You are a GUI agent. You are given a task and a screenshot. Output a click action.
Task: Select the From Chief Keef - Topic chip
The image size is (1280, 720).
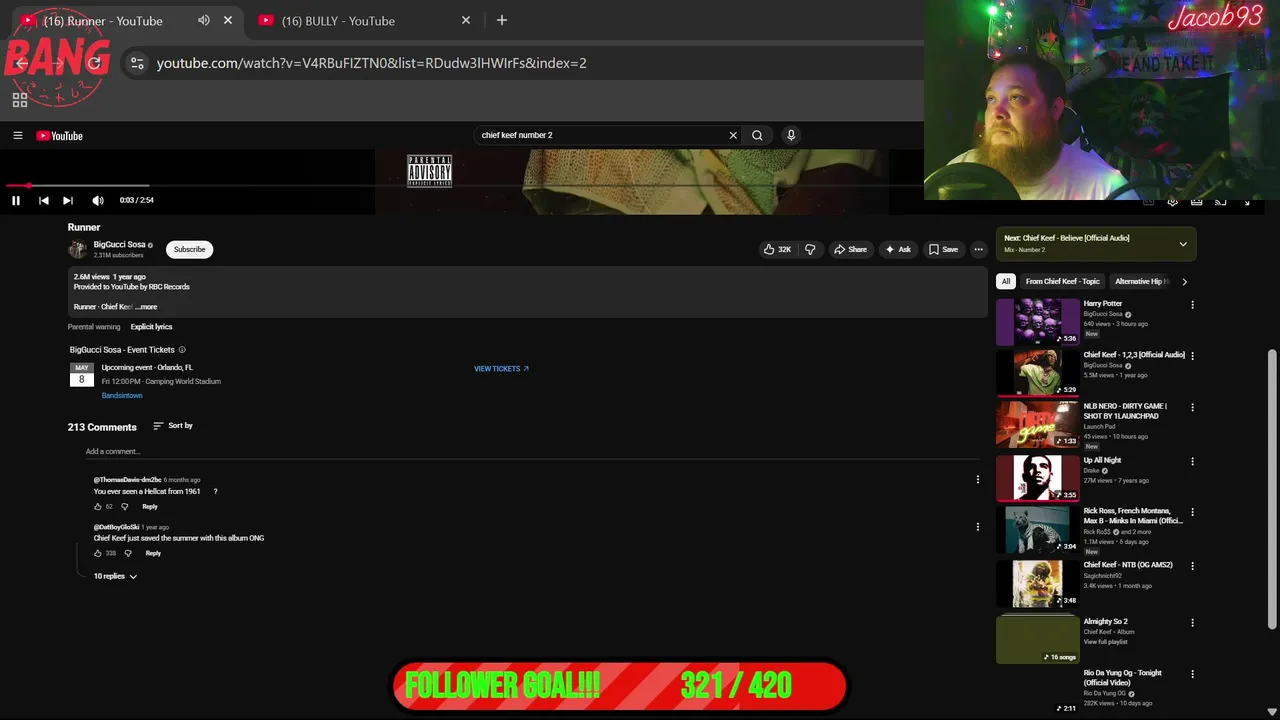pos(1062,281)
